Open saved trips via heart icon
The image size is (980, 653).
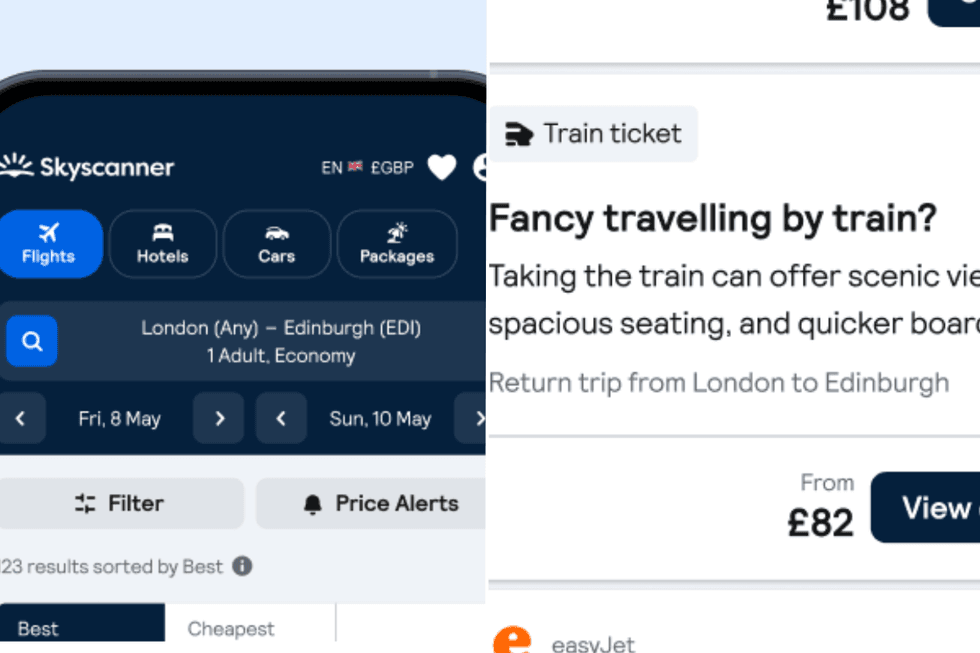pos(442,167)
